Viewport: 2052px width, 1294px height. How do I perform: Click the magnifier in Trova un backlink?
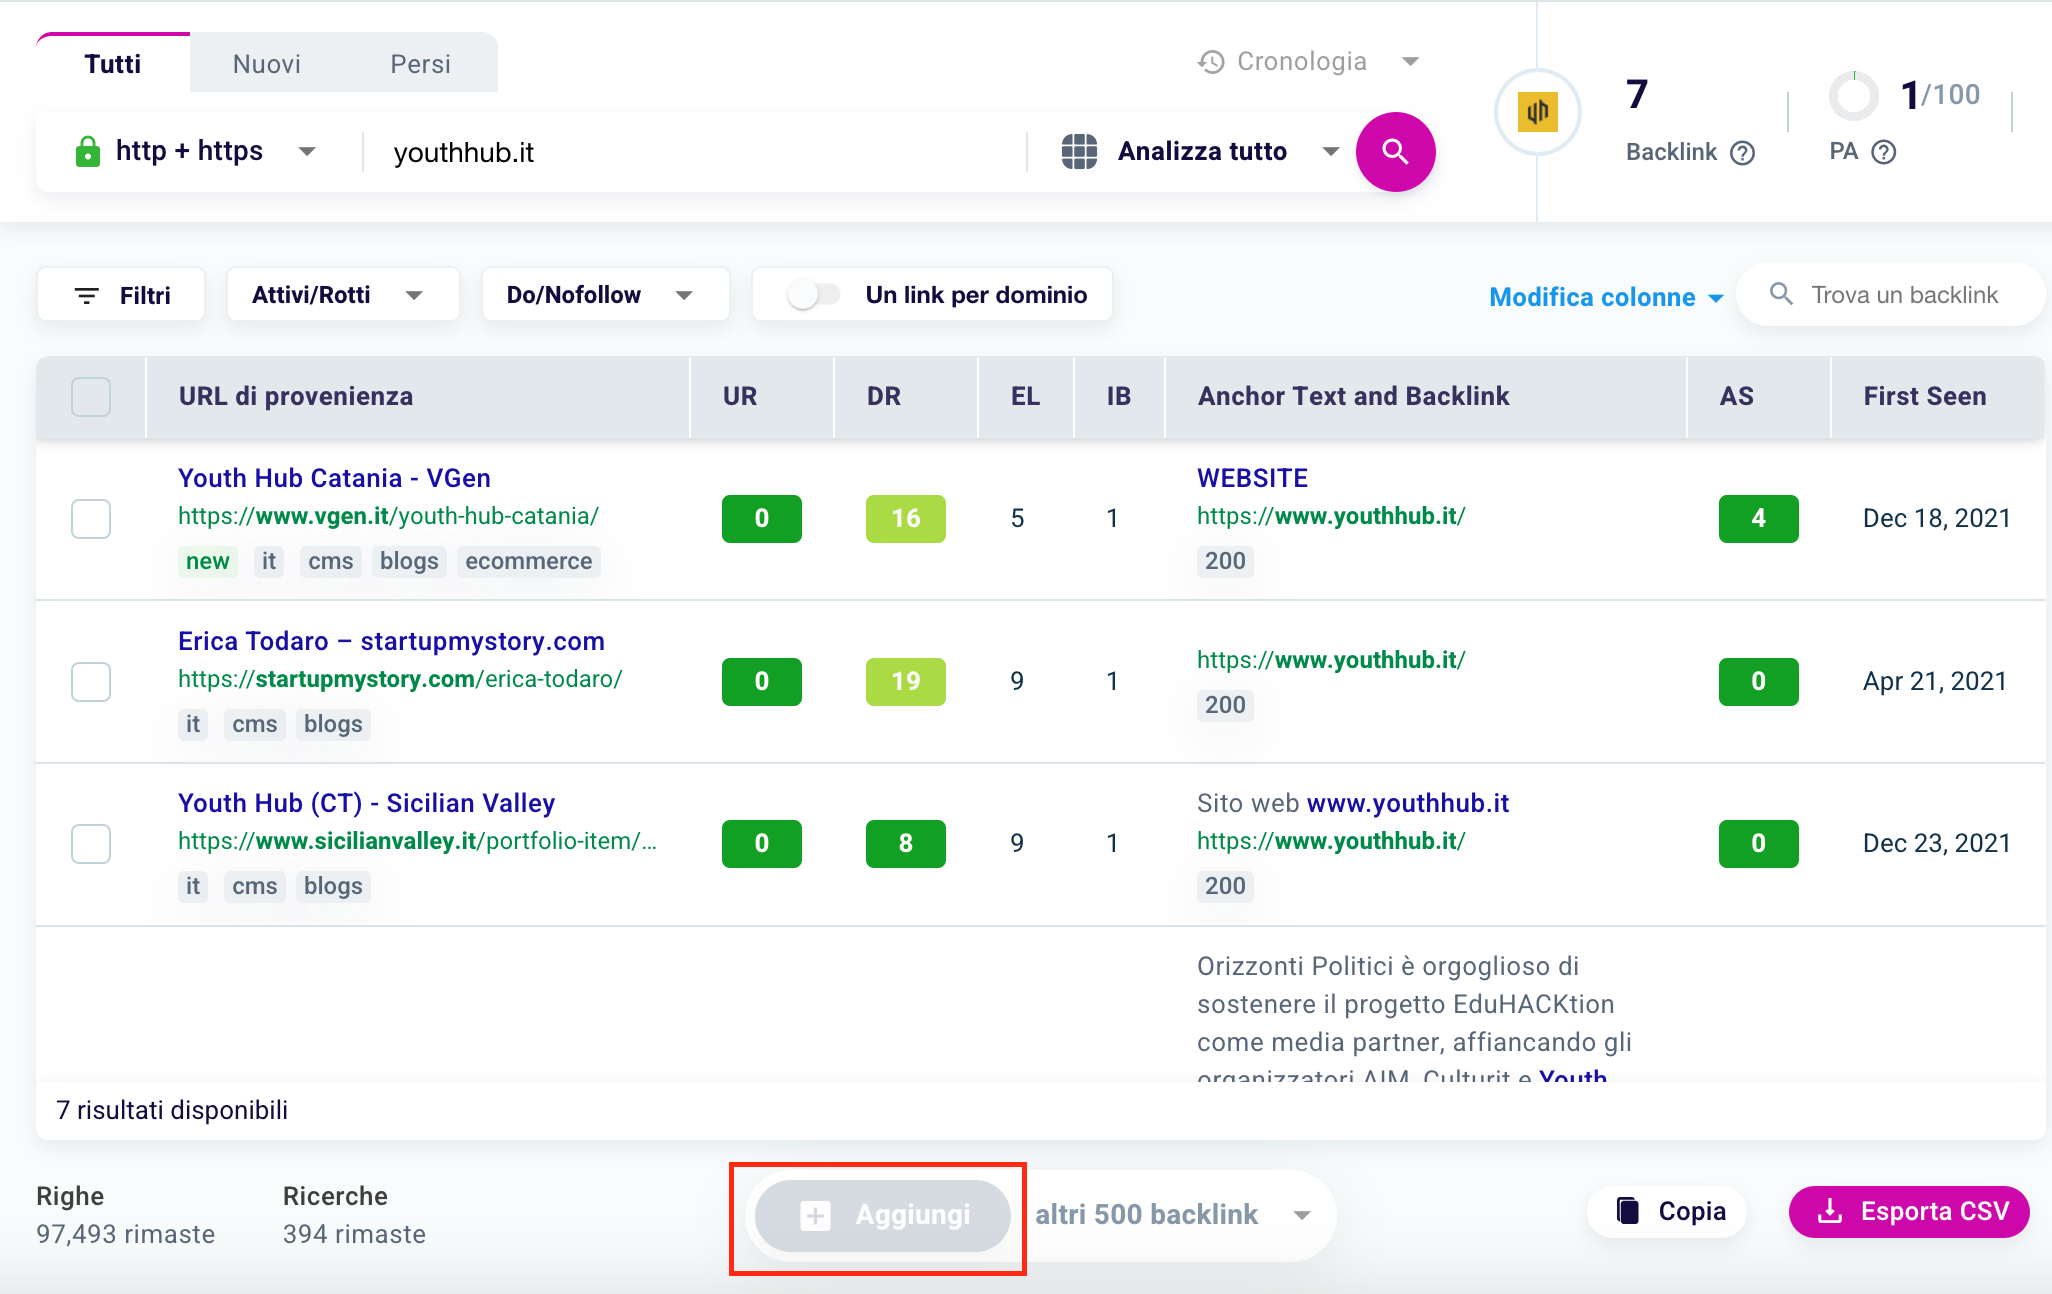click(x=1781, y=294)
